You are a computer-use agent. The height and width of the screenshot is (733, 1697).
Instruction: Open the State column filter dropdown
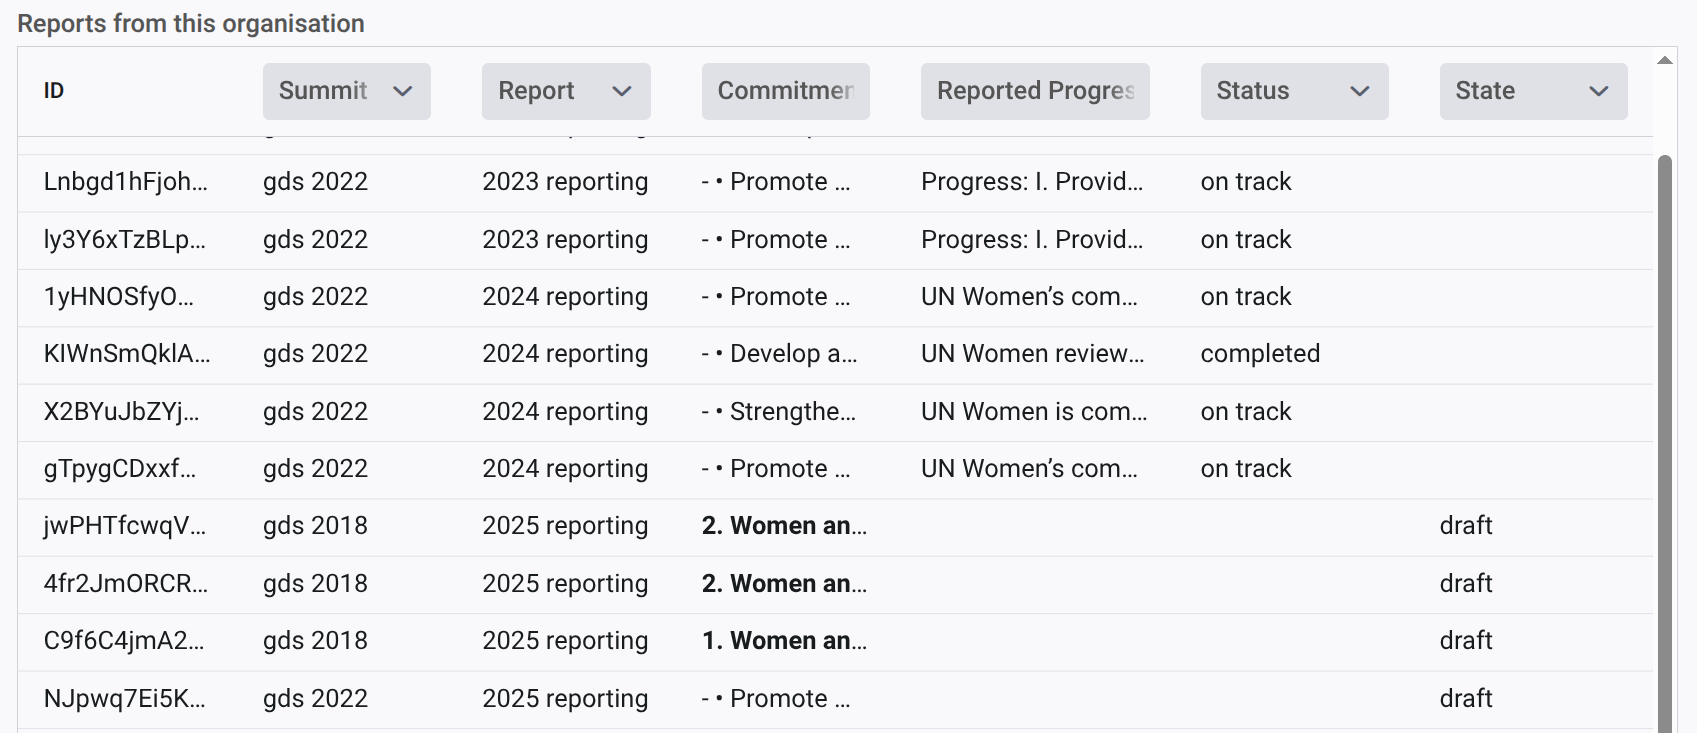pyautogui.click(x=1533, y=91)
